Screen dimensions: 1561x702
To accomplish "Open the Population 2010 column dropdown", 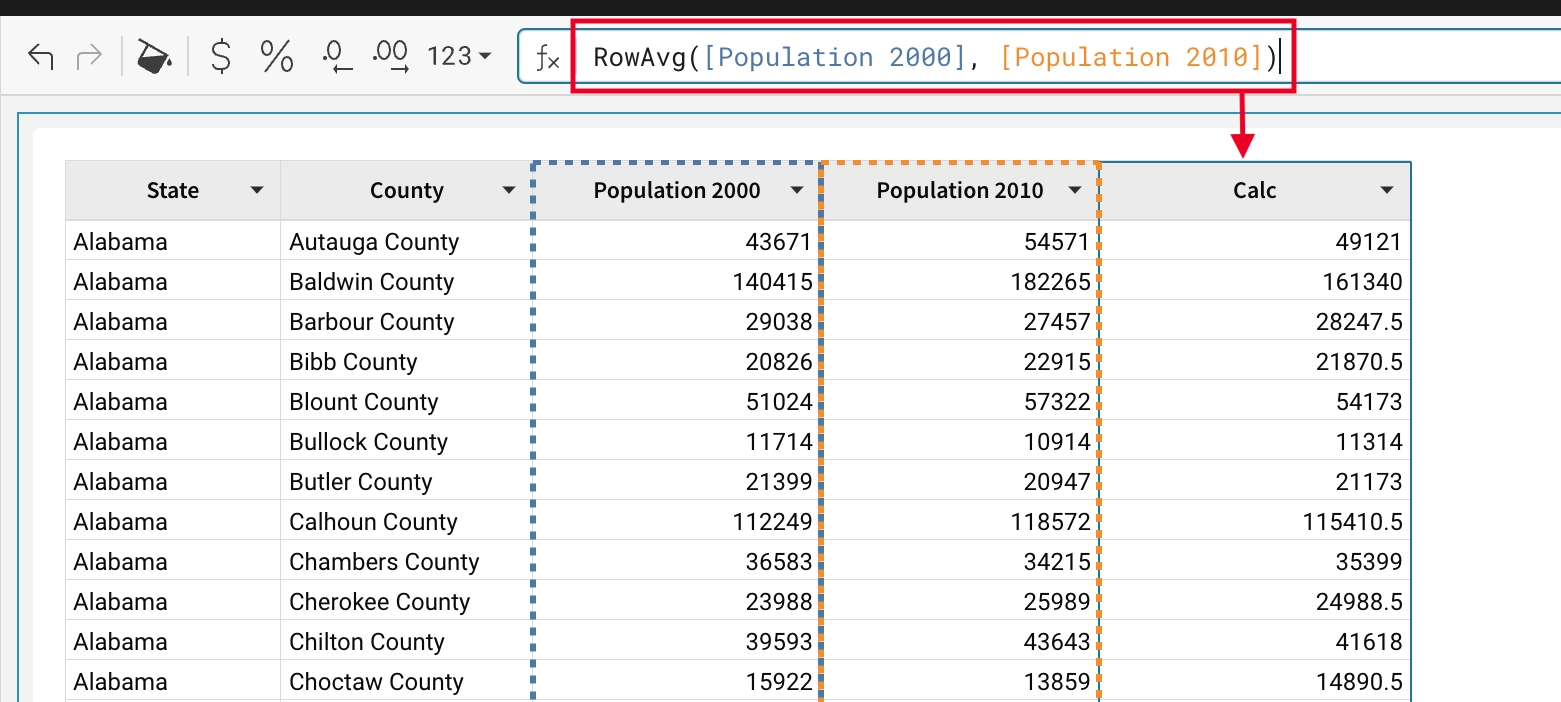I will coord(1075,190).
